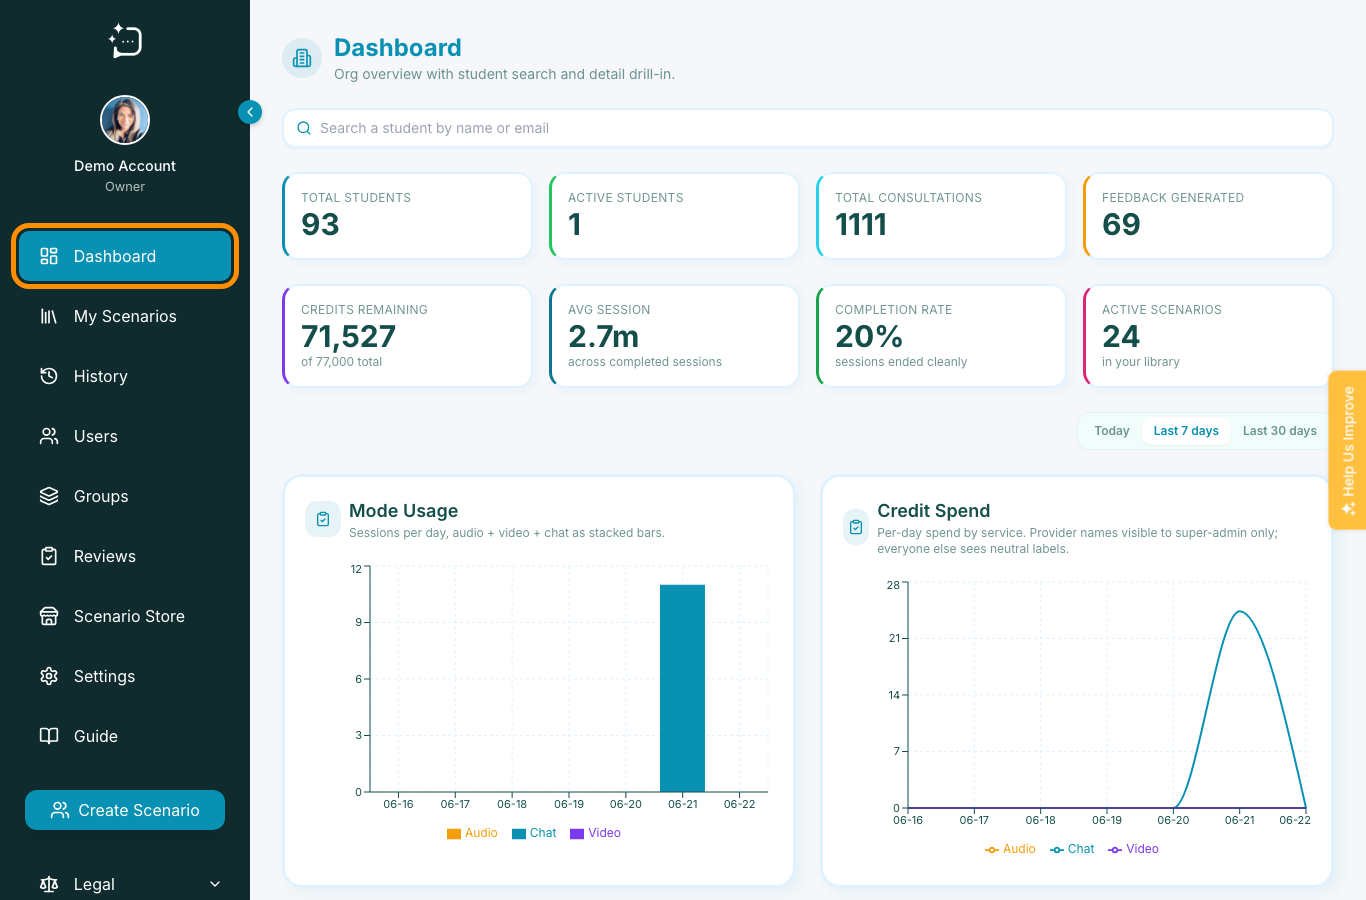
Task: Open the Guide page
Action: coord(125,736)
